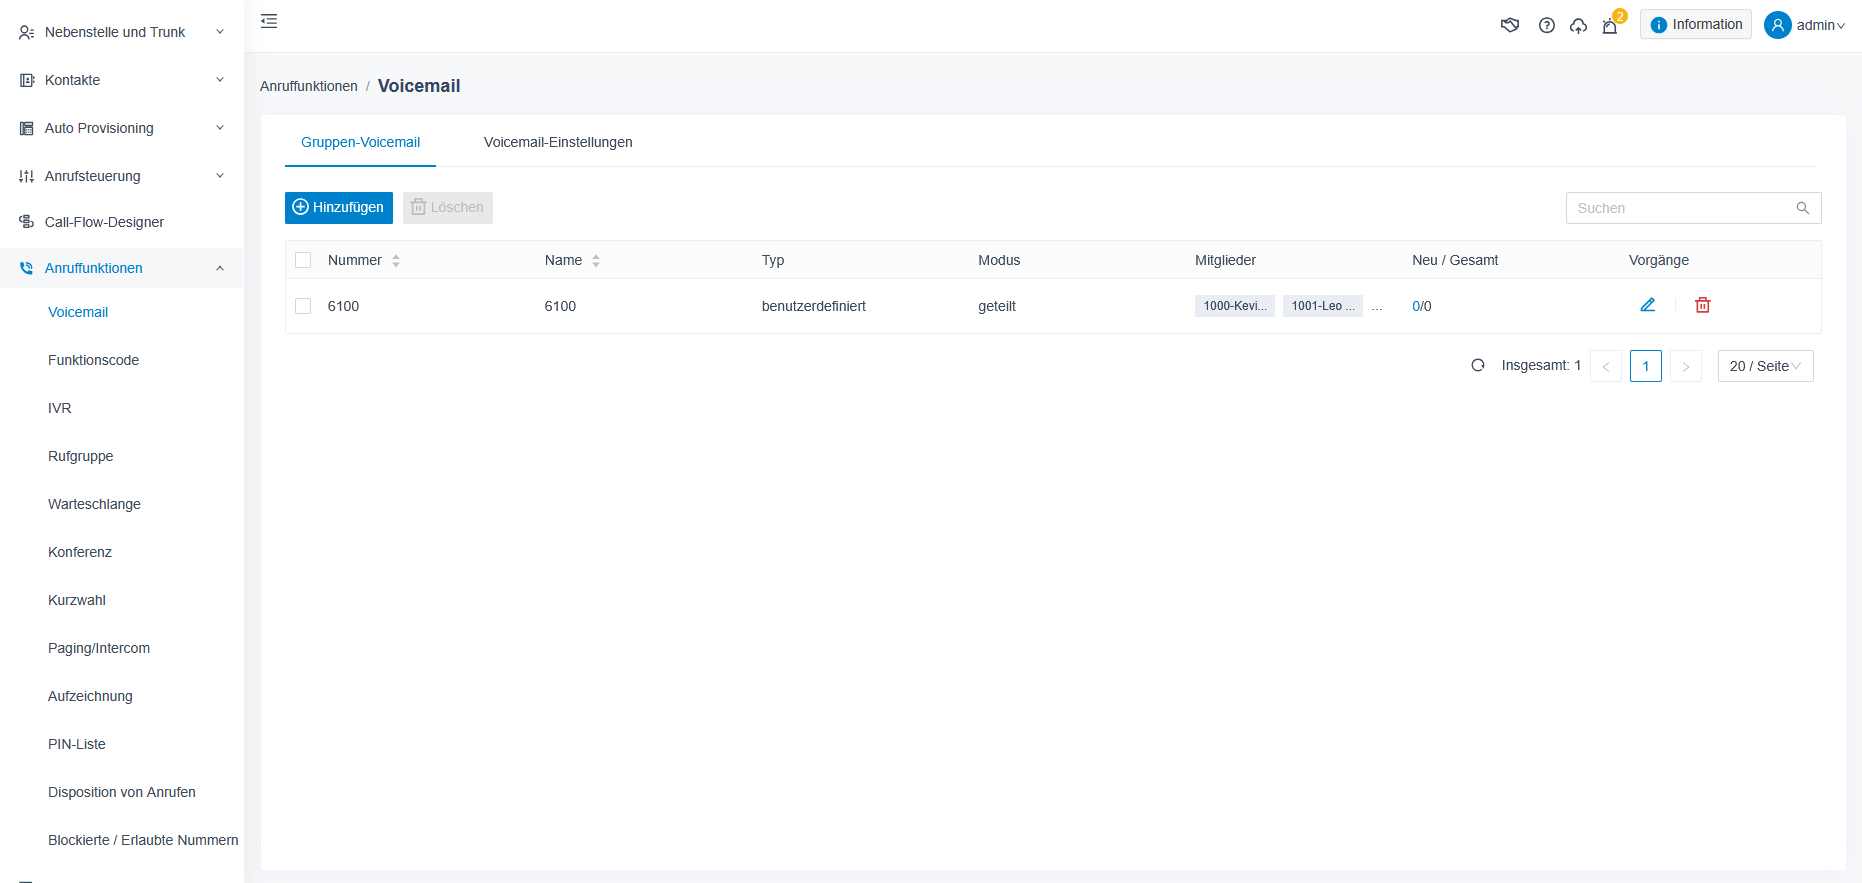The width and height of the screenshot is (1862, 883).
Task: Collapse the sidebar with the menu fold icon
Action: coord(269,21)
